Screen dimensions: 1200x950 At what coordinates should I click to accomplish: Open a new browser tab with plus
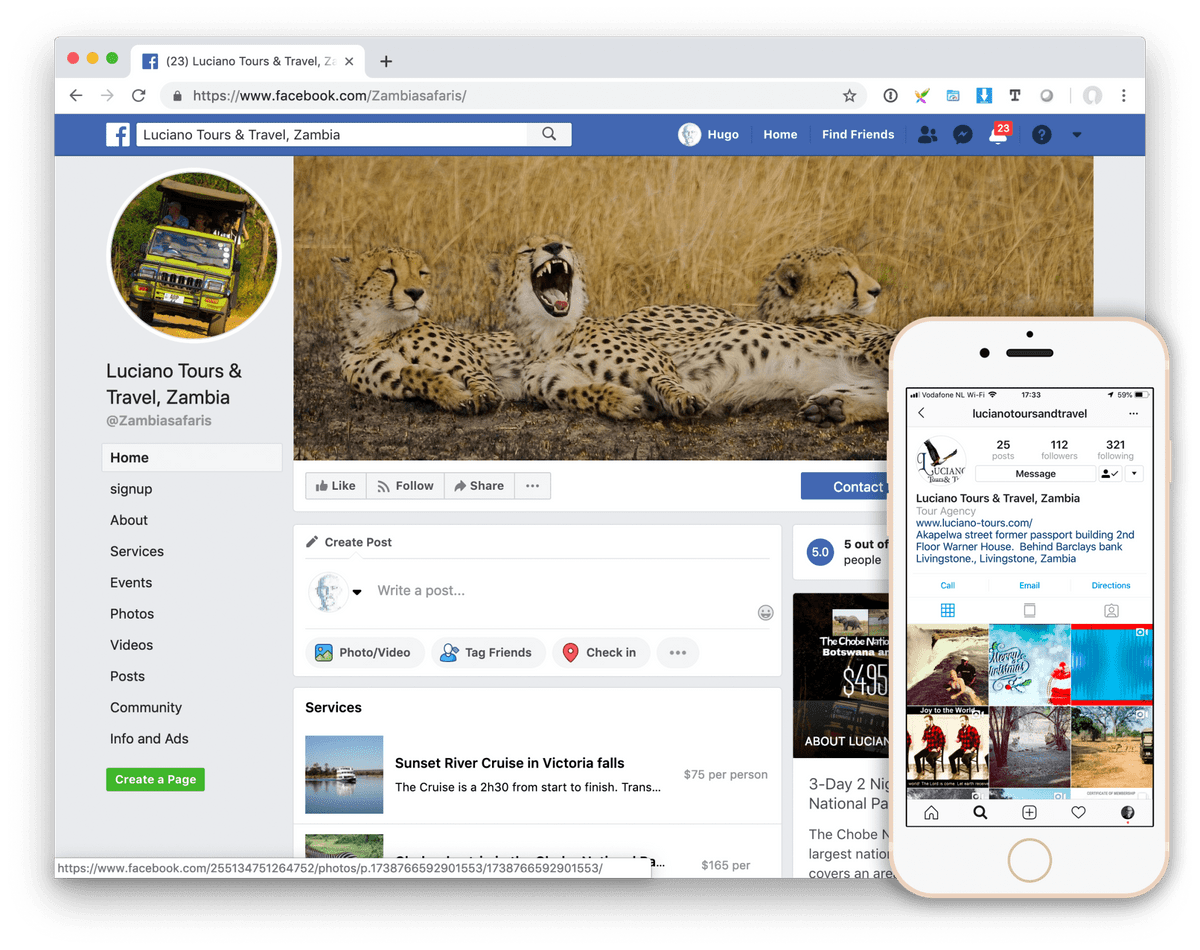pos(386,61)
